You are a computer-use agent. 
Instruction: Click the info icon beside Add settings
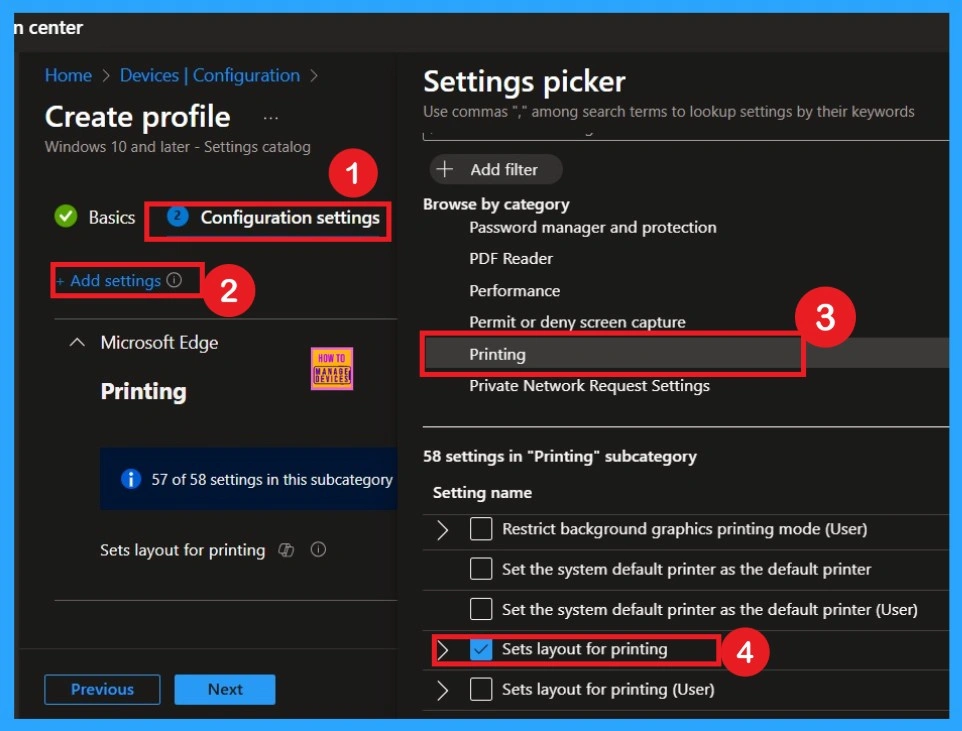point(174,280)
